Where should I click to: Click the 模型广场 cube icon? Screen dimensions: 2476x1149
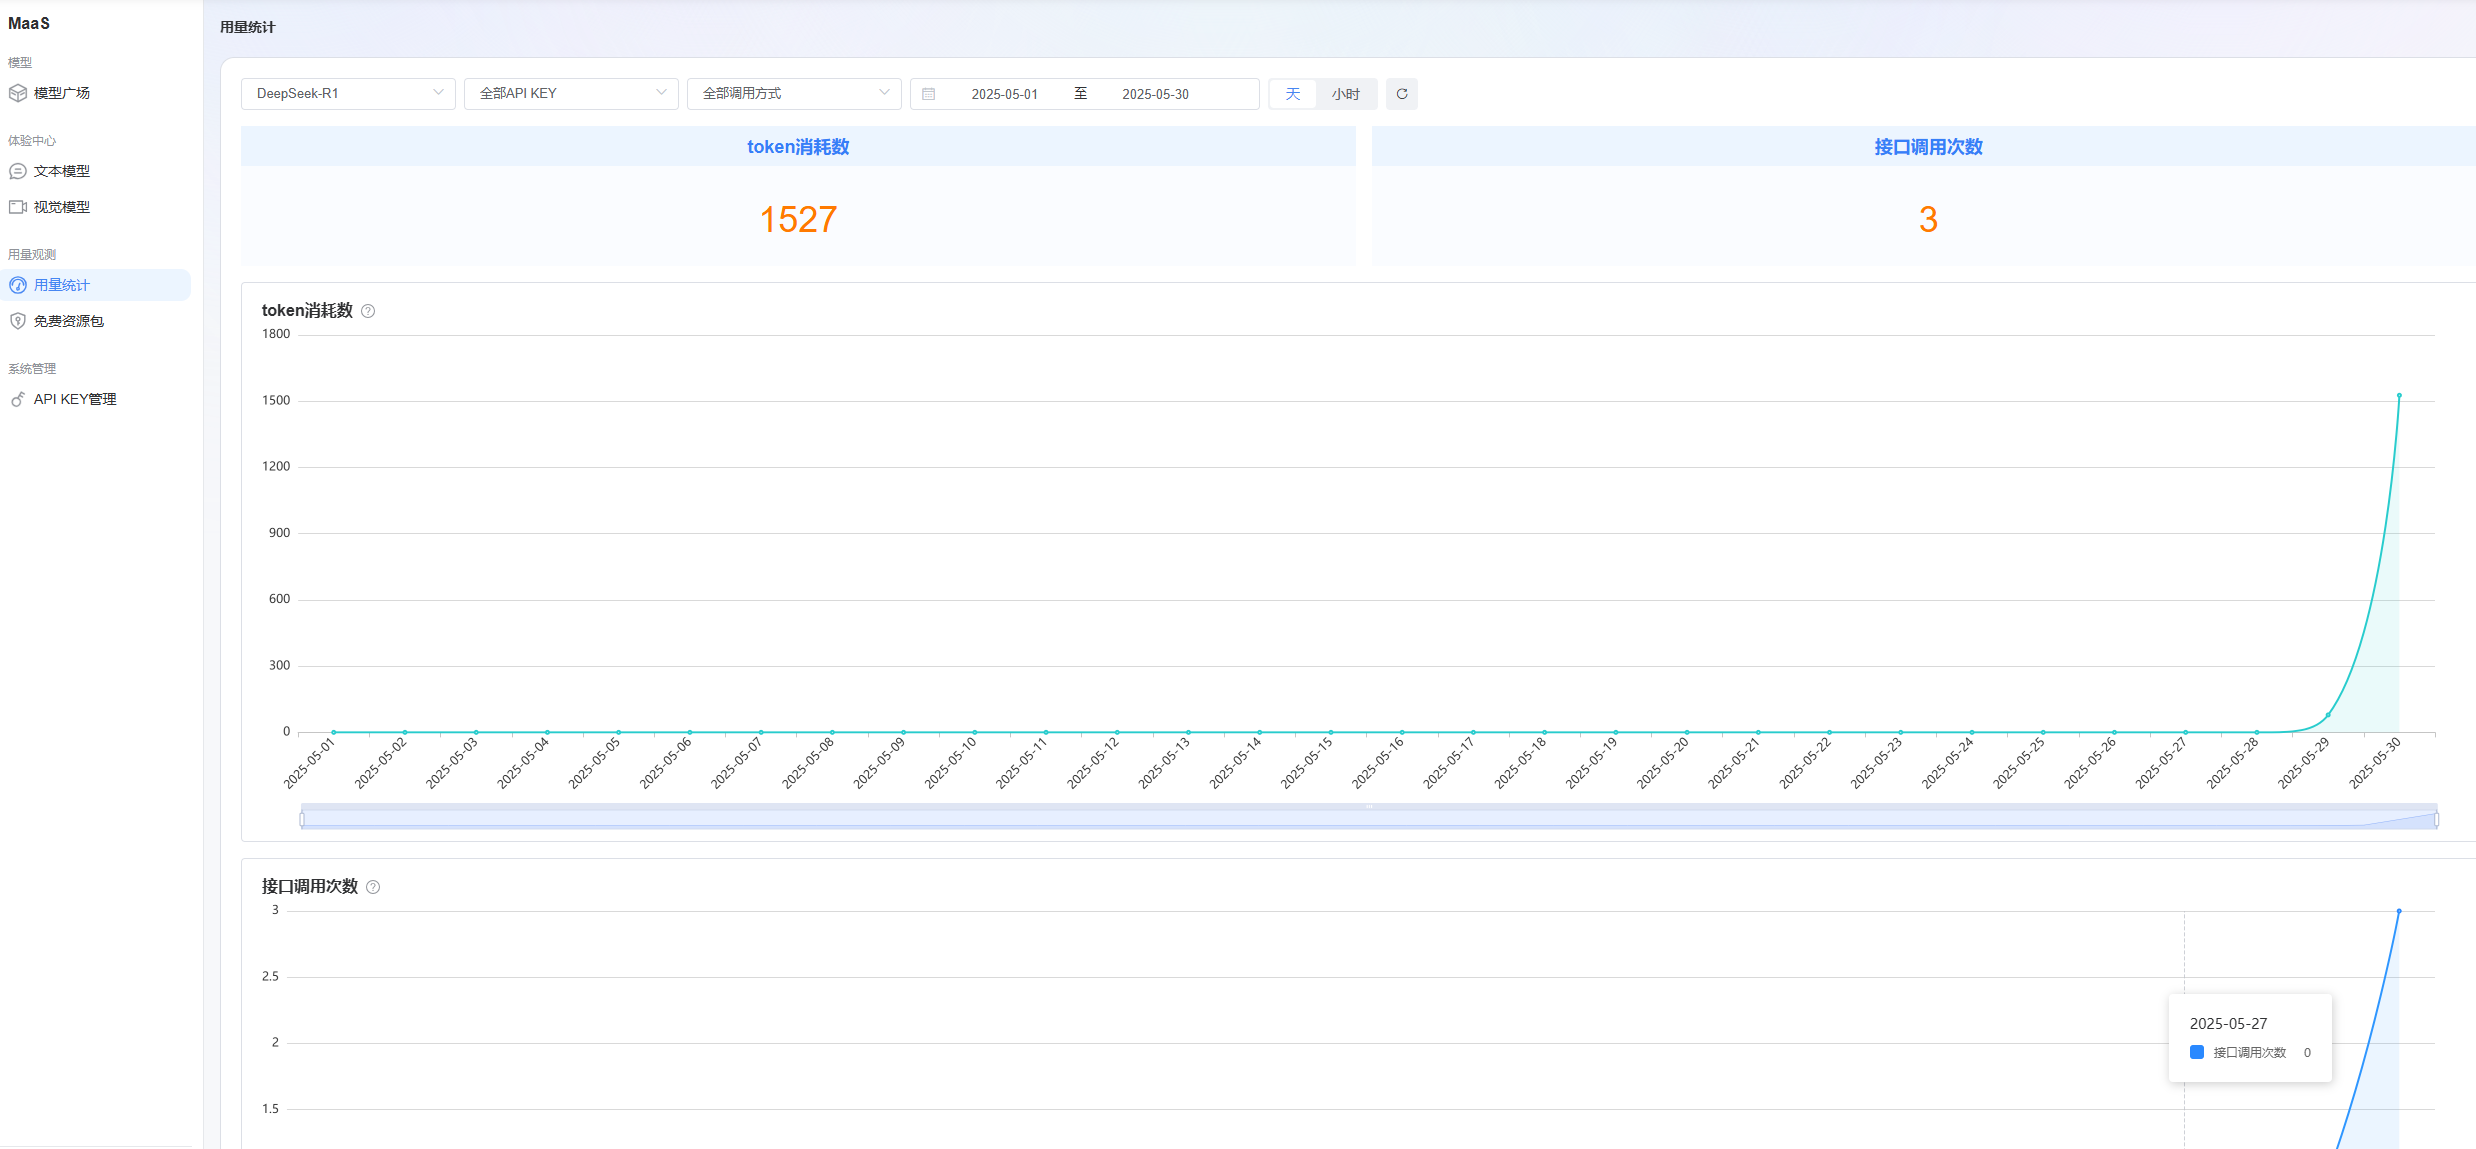pos(17,93)
